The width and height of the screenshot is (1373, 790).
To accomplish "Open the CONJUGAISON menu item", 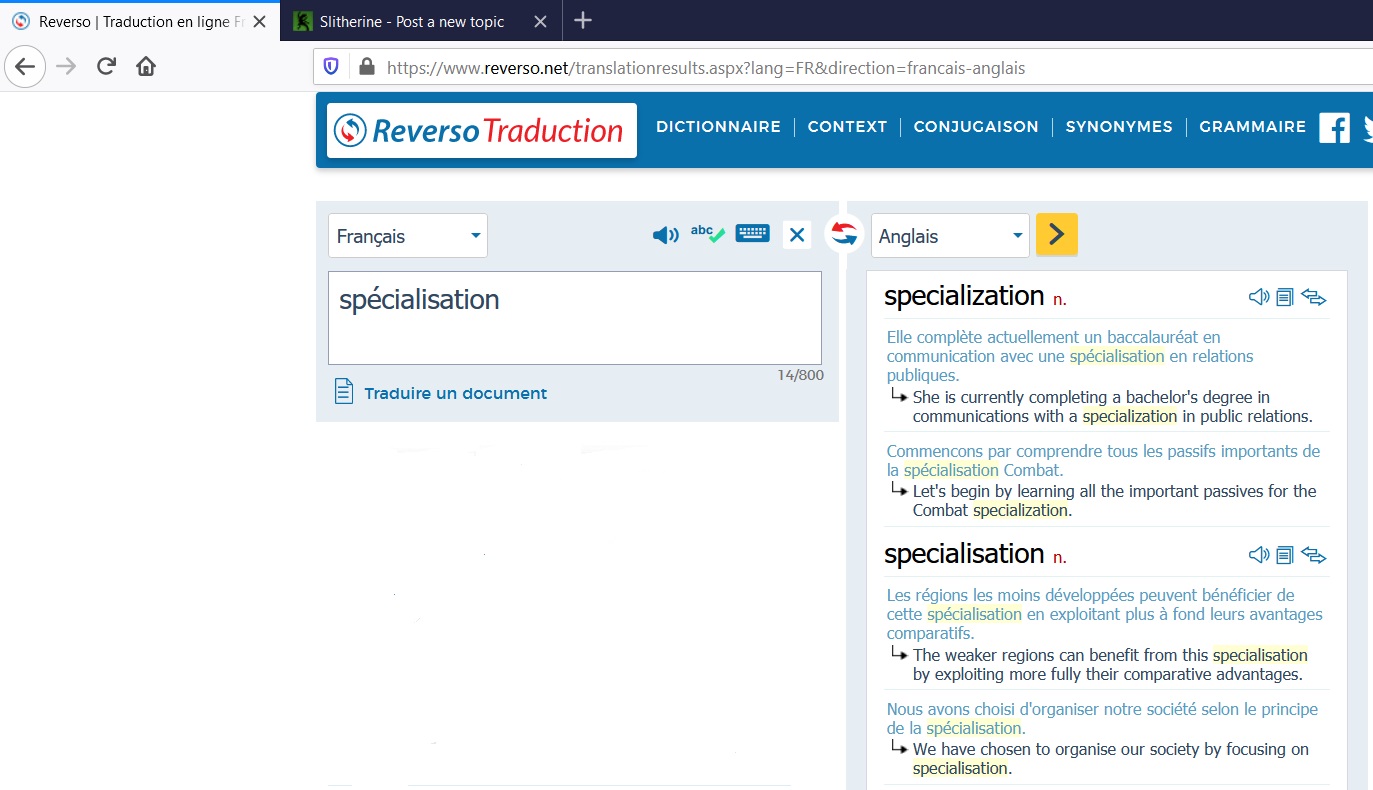I will coord(976,127).
